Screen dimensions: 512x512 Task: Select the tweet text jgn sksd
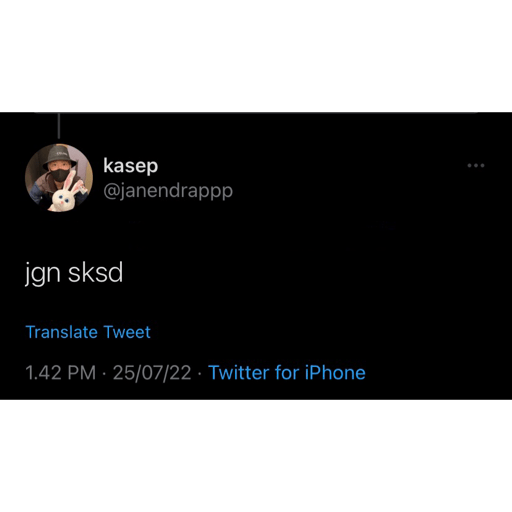pos(74,273)
